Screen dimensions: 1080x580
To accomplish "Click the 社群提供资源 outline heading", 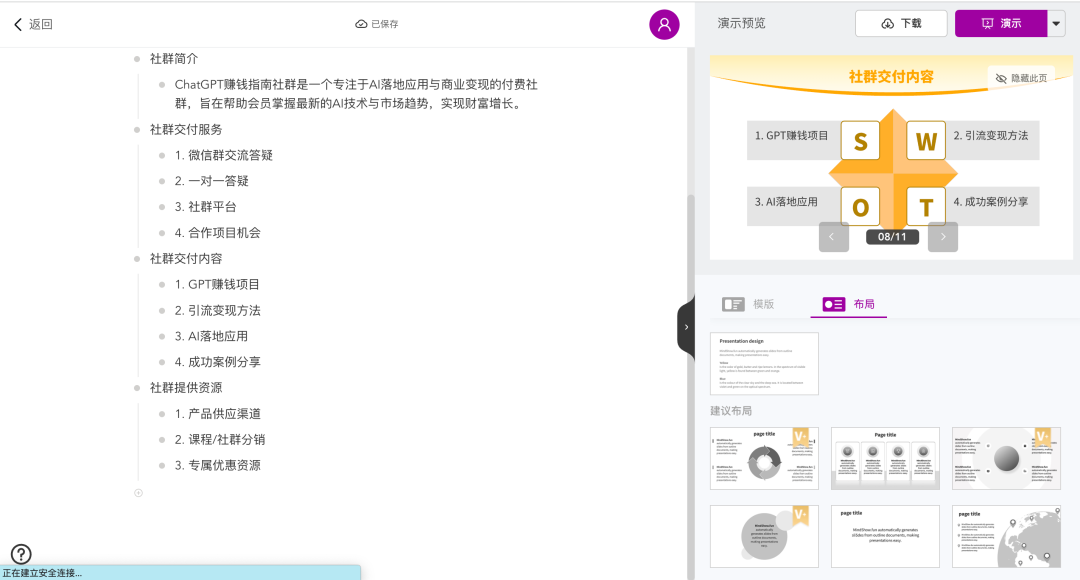I will (x=186, y=388).
